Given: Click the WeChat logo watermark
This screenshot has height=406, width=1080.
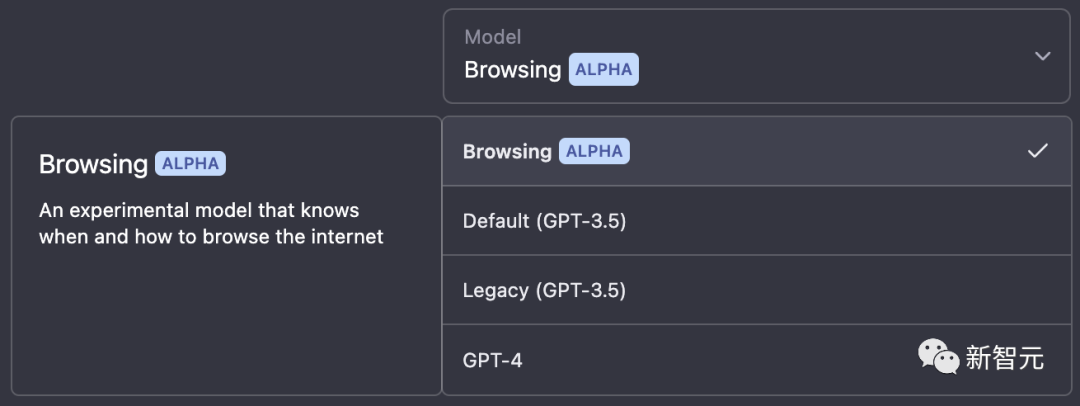Looking at the screenshot, I should point(938,356).
